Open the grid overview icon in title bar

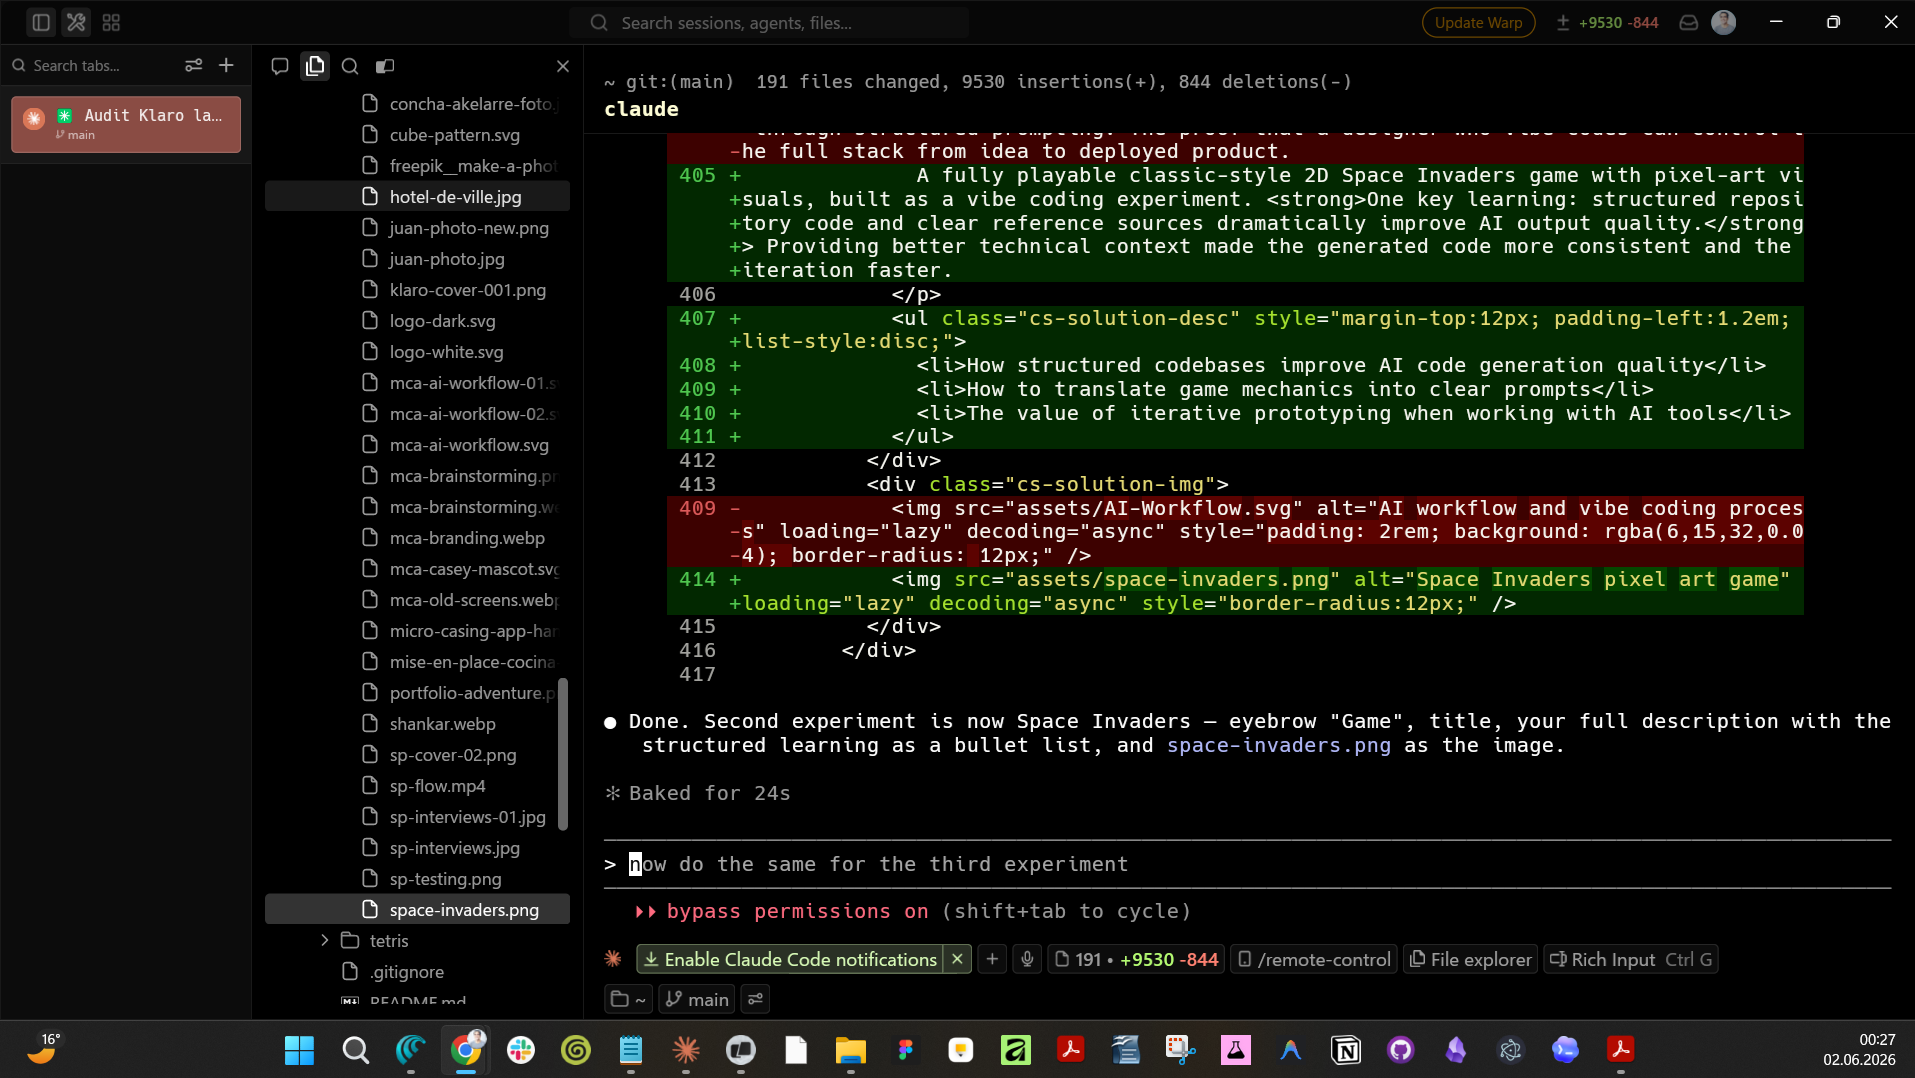coord(111,22)
